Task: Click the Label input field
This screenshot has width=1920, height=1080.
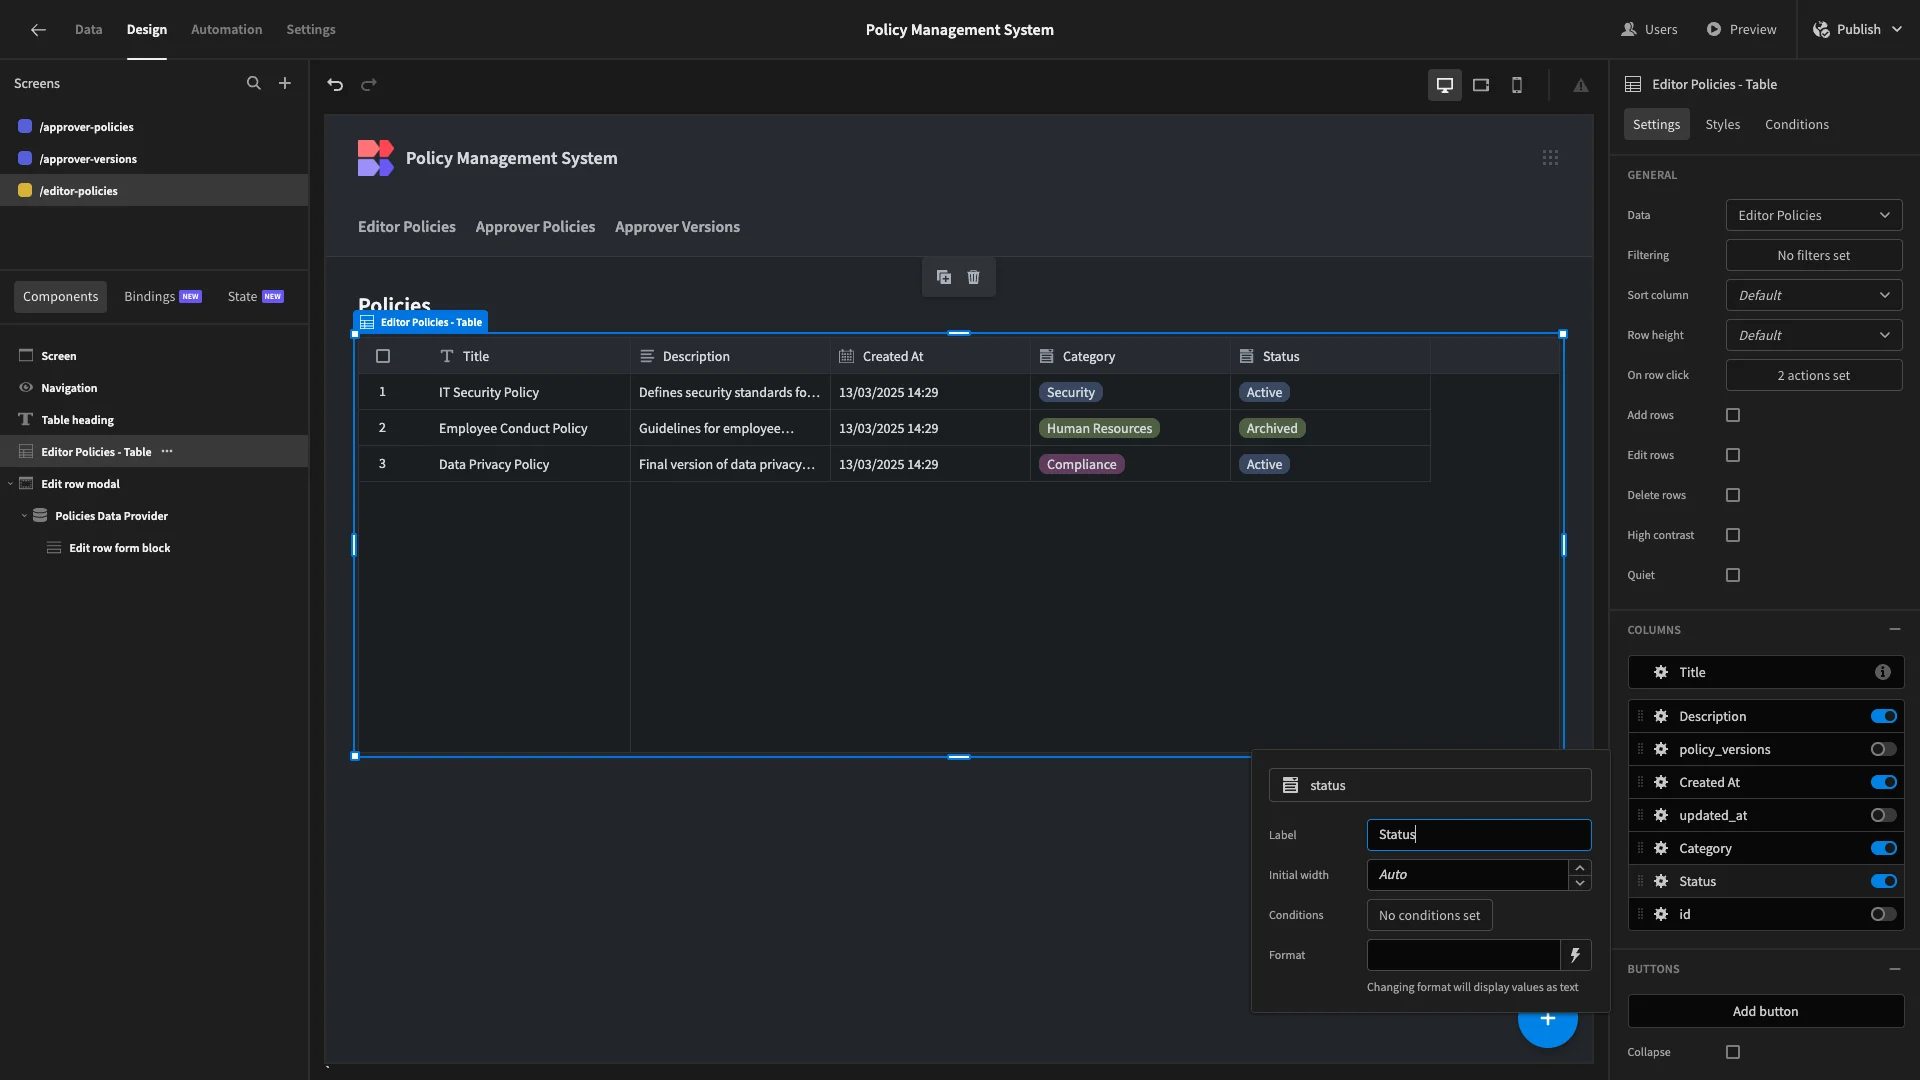Action: coord(1479,835)
